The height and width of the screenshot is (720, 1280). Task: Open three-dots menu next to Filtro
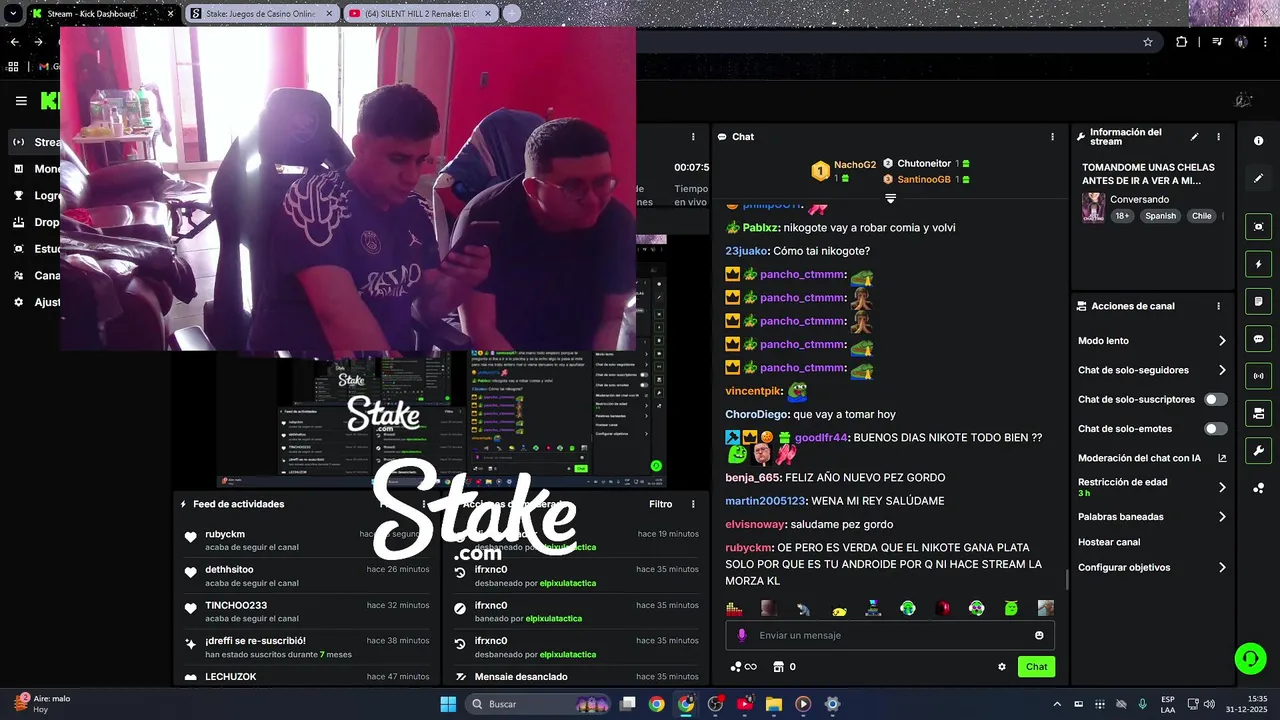693,504
